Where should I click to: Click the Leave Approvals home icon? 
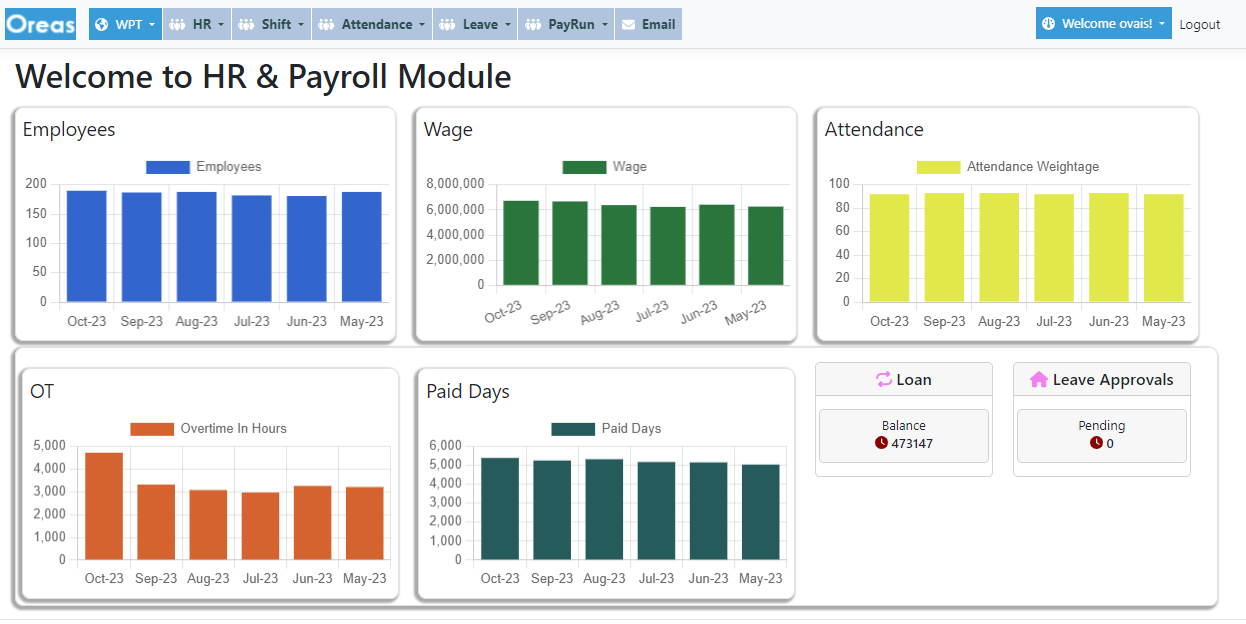(1039, 380)
